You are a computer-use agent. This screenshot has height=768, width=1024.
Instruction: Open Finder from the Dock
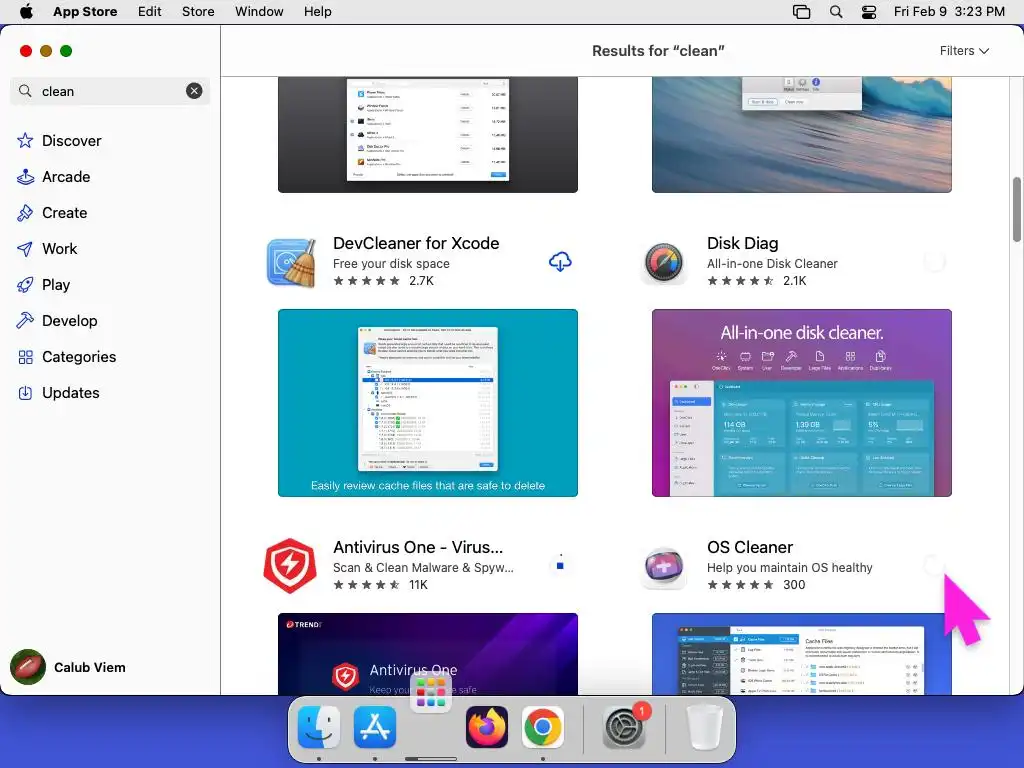pyautogui.click(x=319, y=727)
